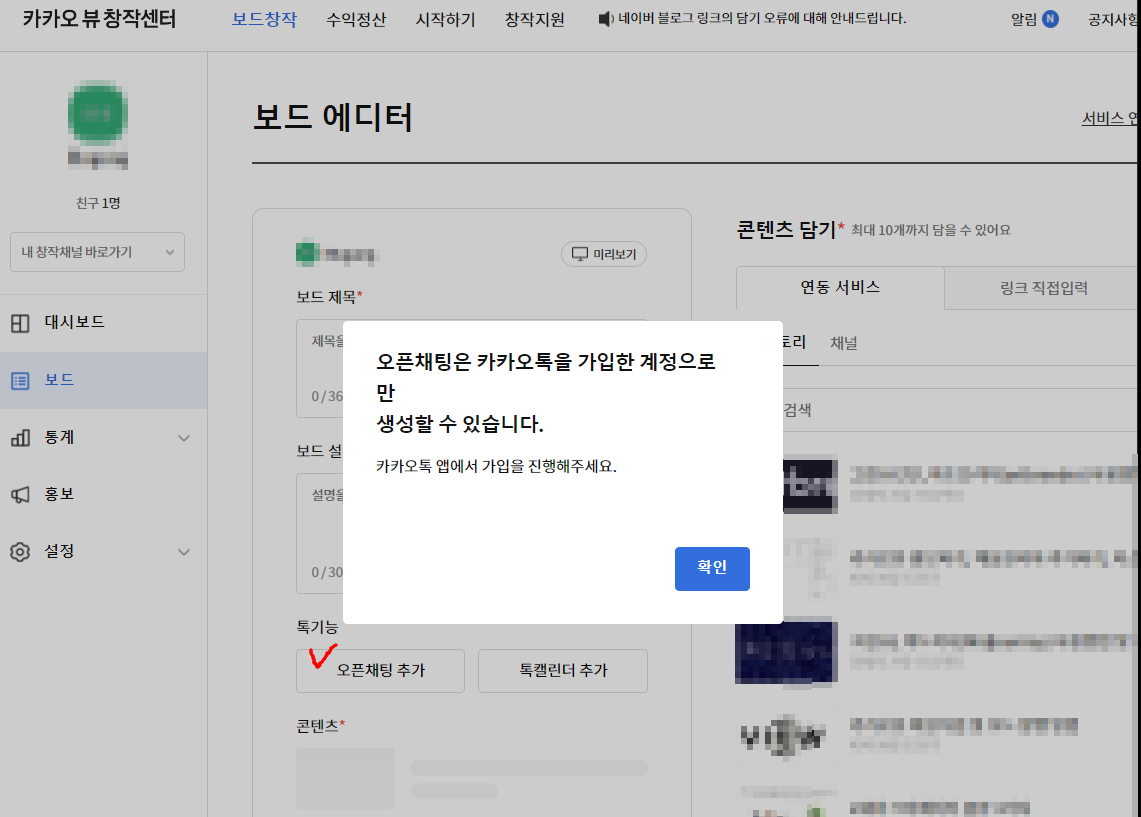Click the green profile avatar in sidebar
The height and width of the screenshot is (817, 1141).
click(98, 113)
